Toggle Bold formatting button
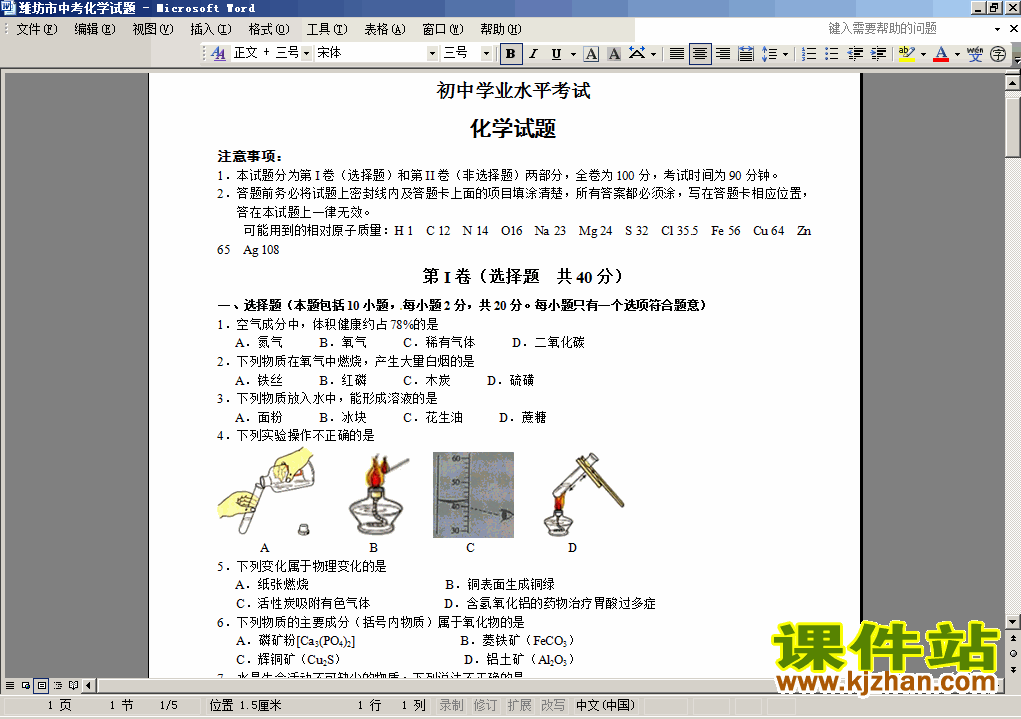Image resolution: width=1021 pixels, height=719 pixels. coord(510,53)
